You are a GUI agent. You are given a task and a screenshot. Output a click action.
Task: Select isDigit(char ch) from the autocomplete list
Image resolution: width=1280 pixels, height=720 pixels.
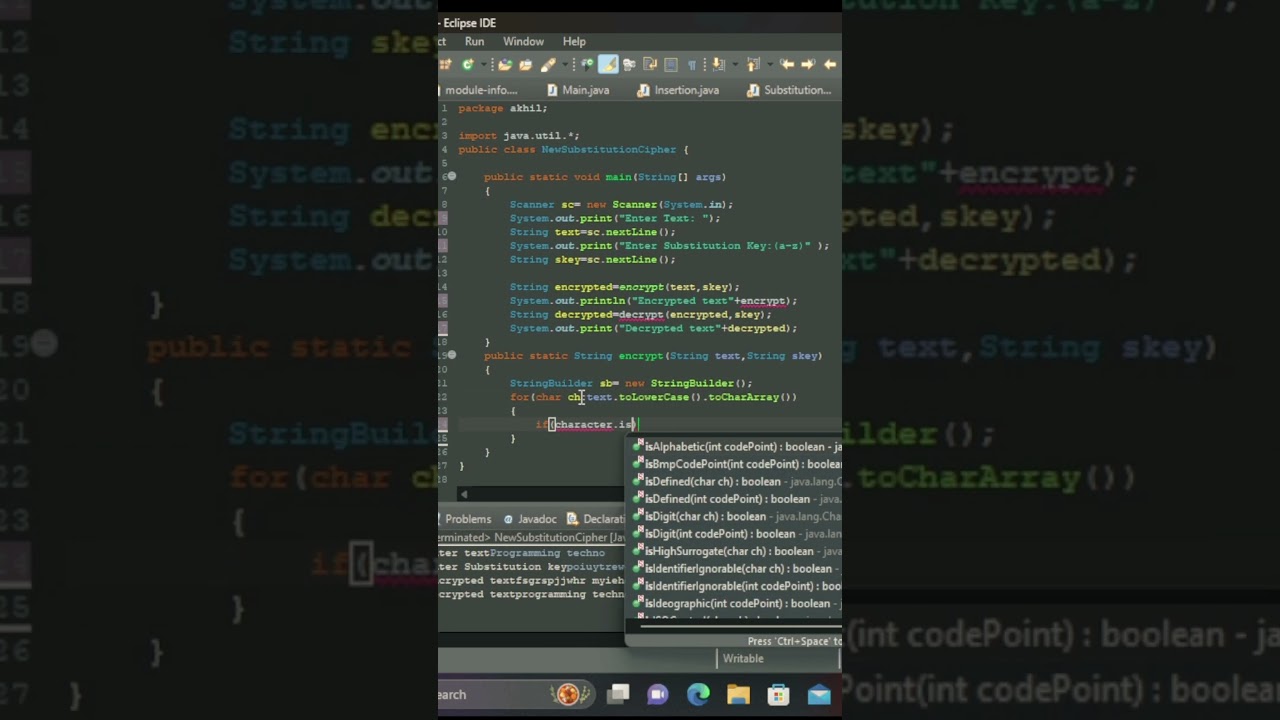point(705,517)
